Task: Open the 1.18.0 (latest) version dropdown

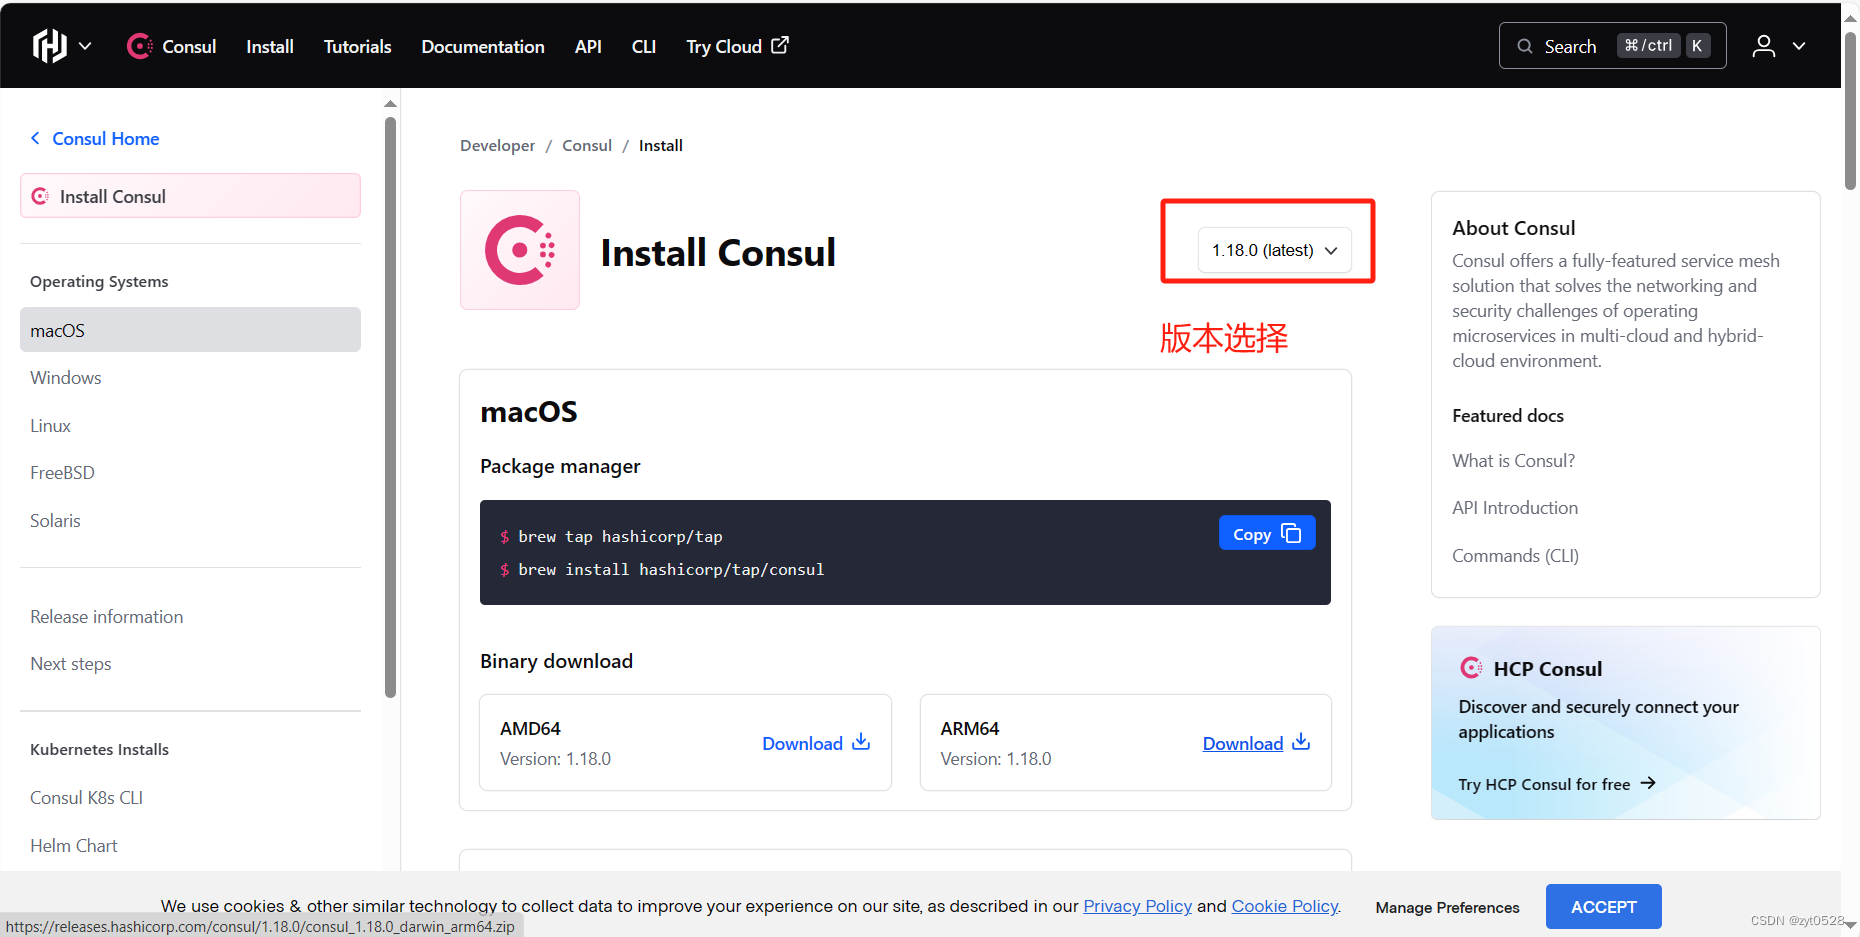Action: pos(1273,250)
